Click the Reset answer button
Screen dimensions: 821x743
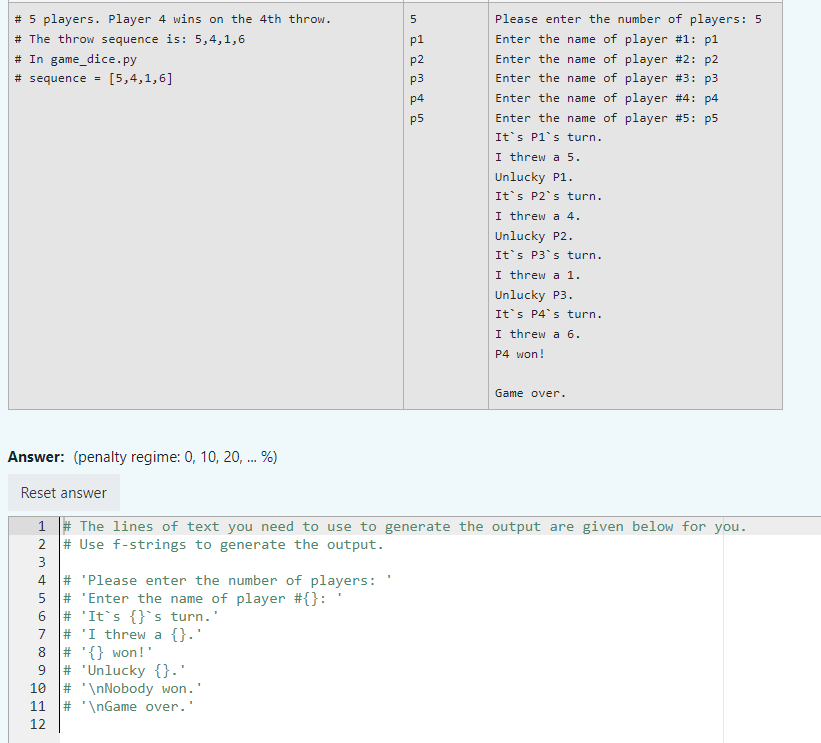64,493
